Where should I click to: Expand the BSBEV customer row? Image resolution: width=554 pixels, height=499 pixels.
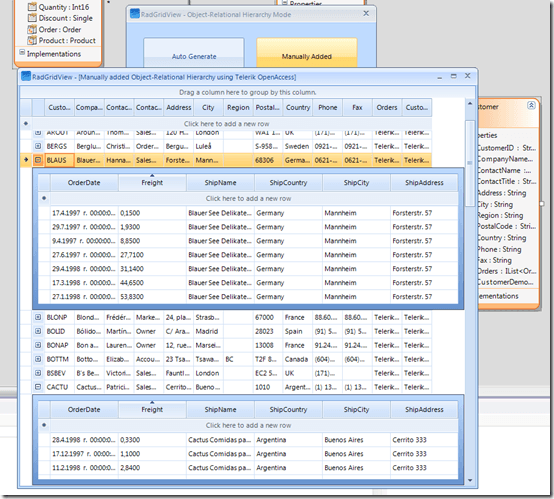point(38,373)
